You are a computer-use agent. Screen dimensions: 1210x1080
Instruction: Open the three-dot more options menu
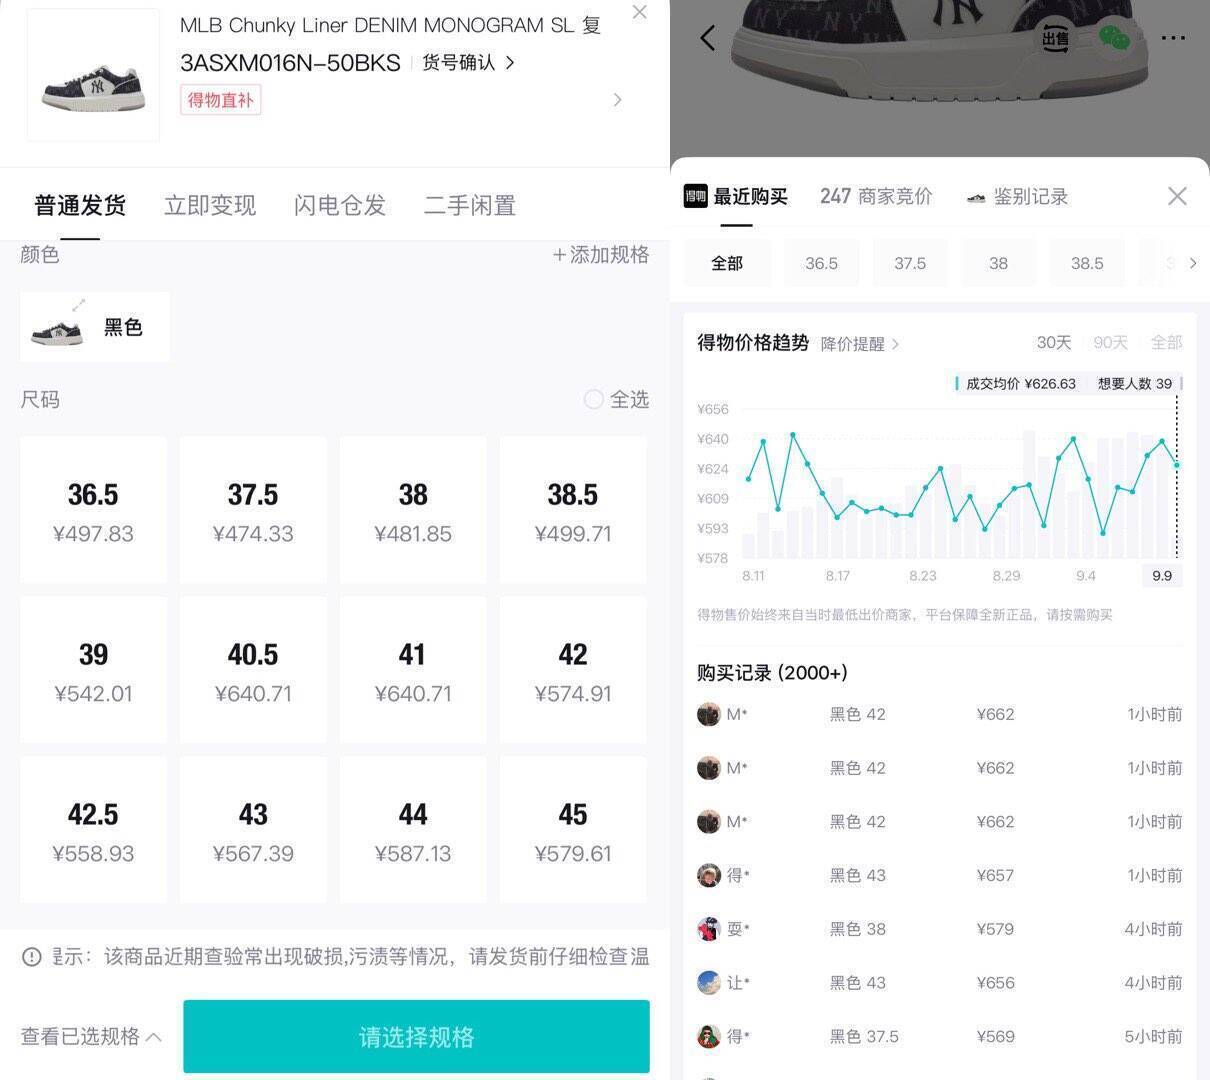[1173, 38]
